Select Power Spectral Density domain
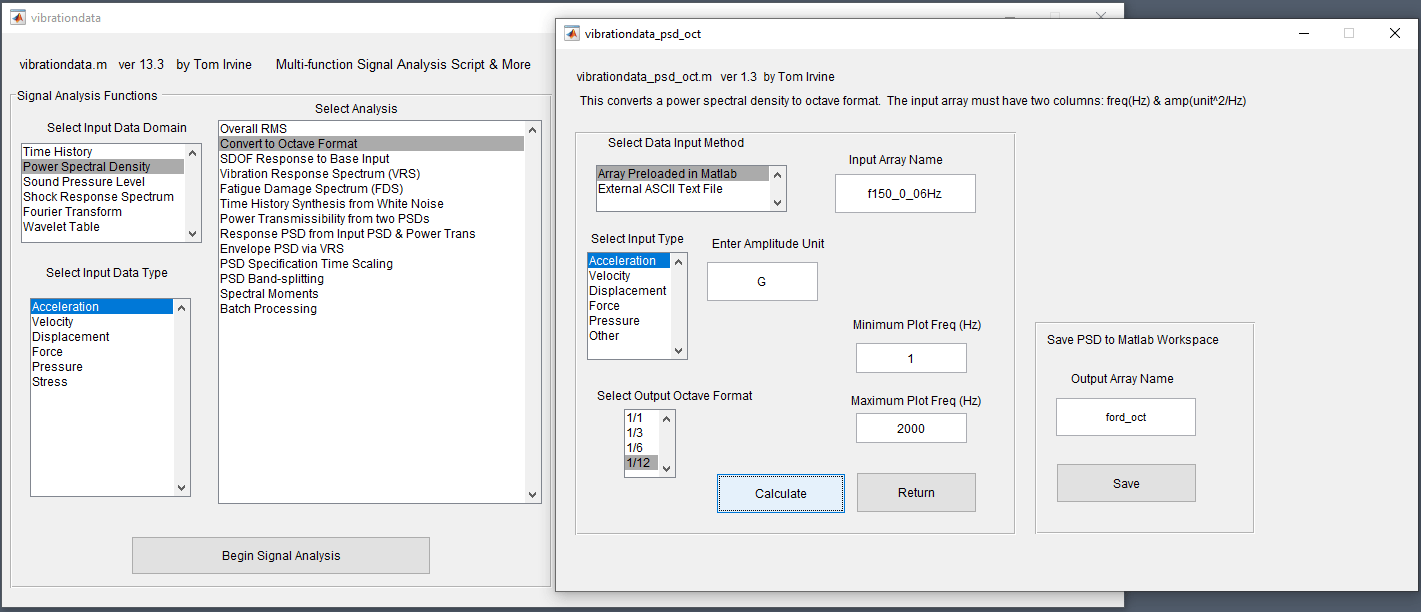Screen dimensions: 1421x612 click(103, 167)
